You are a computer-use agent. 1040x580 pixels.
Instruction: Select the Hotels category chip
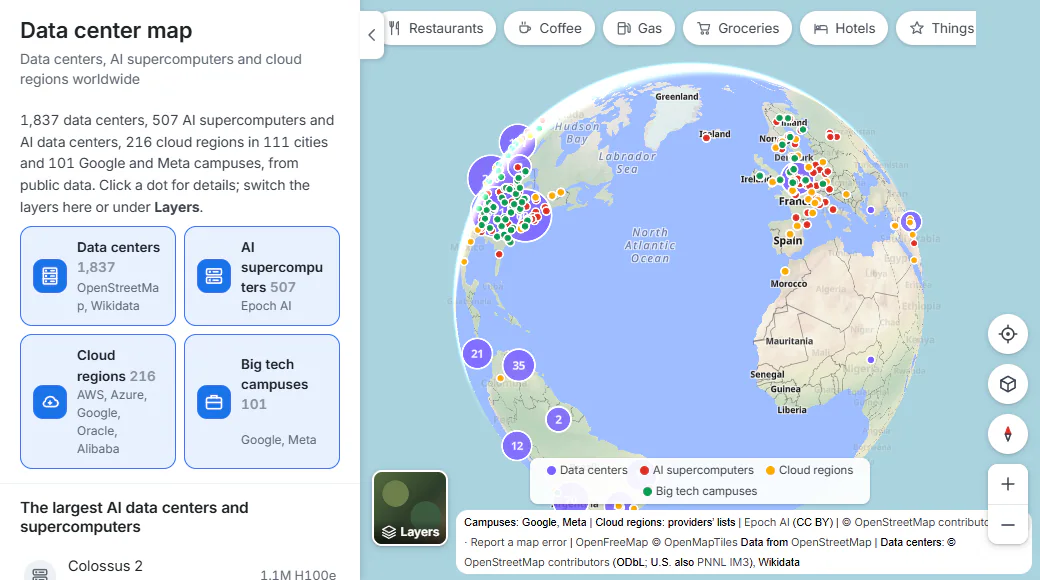point(844,29)
